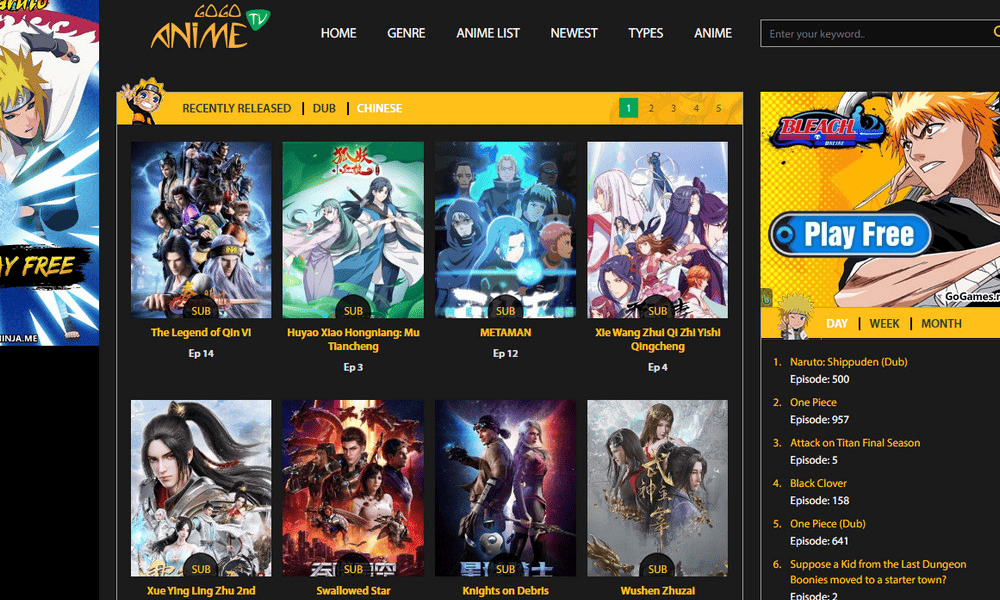Select NEWEST in the top navigation
1000x600 pixels.
574,33
